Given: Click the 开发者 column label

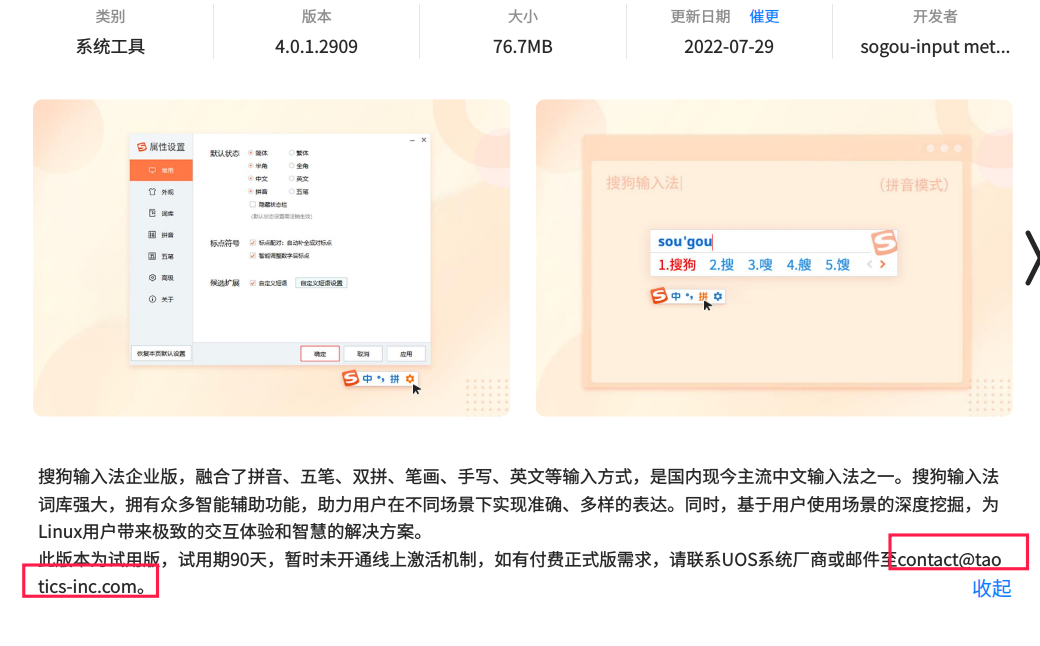Looking at the screenshot, I should point(935,17).
